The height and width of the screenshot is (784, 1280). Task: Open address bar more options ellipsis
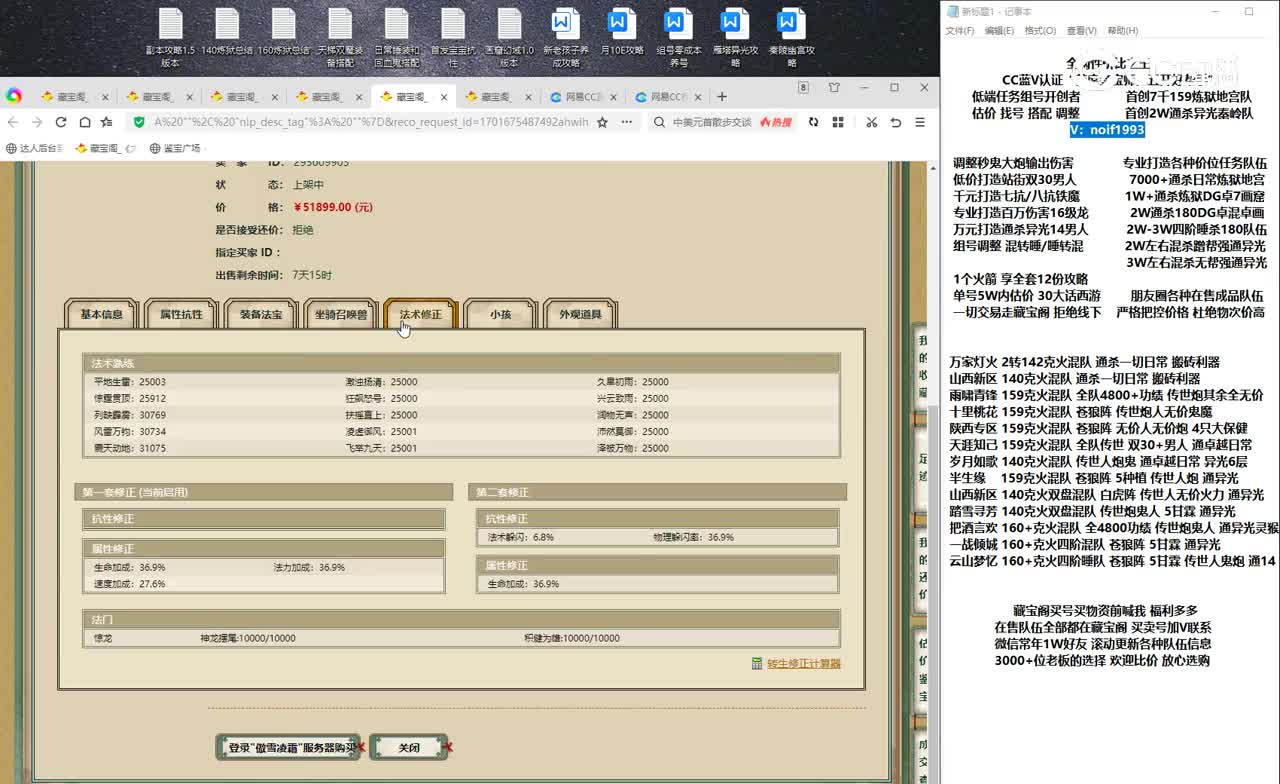627,122
